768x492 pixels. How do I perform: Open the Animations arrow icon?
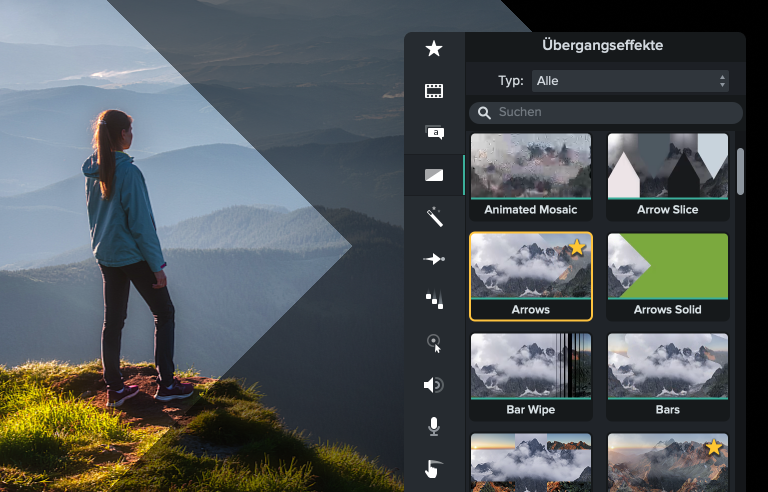(434, 259)
